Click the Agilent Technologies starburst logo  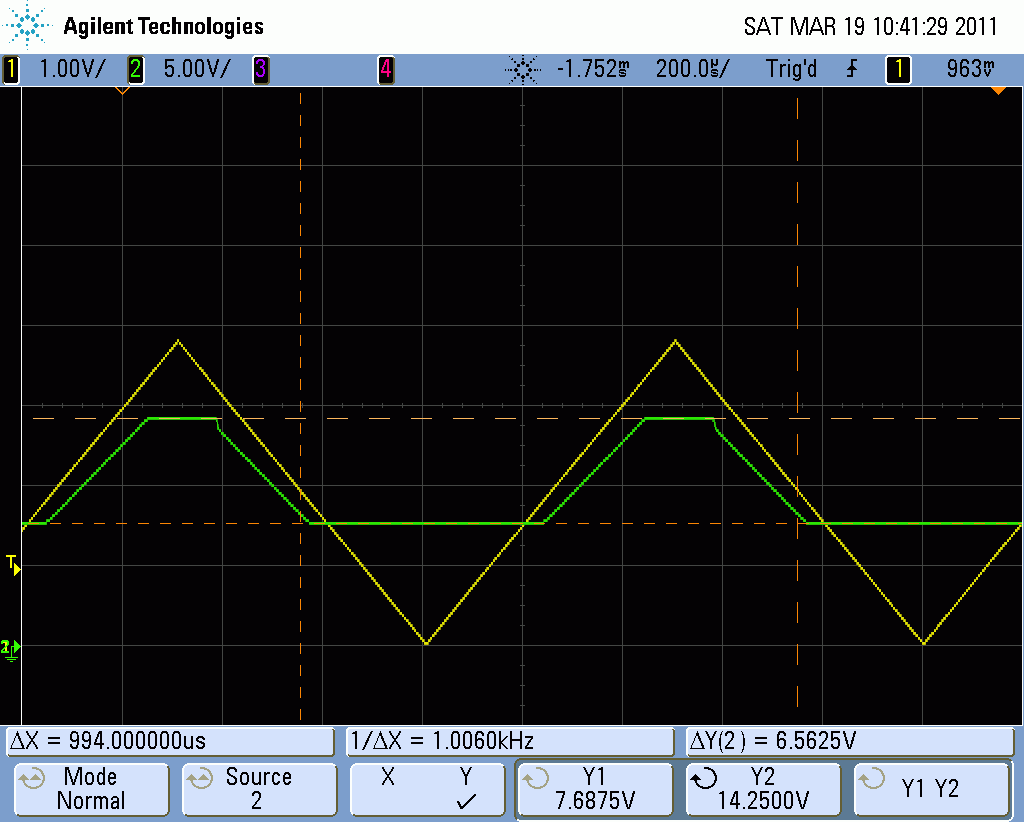(x=26, y=25)
